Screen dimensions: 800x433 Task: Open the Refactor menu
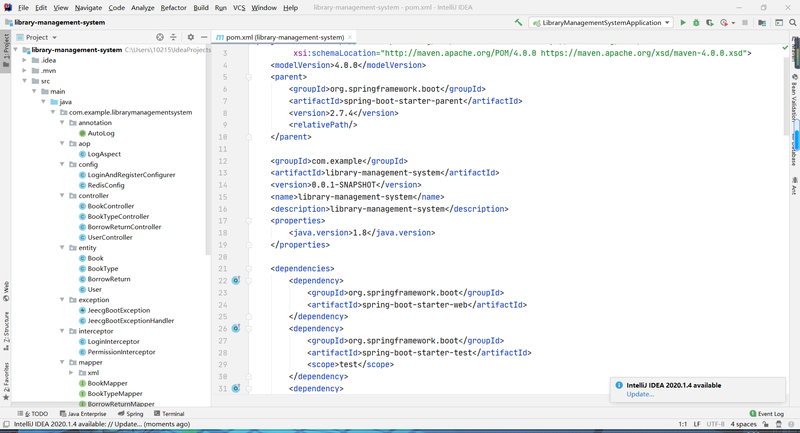tap(173, 8)
